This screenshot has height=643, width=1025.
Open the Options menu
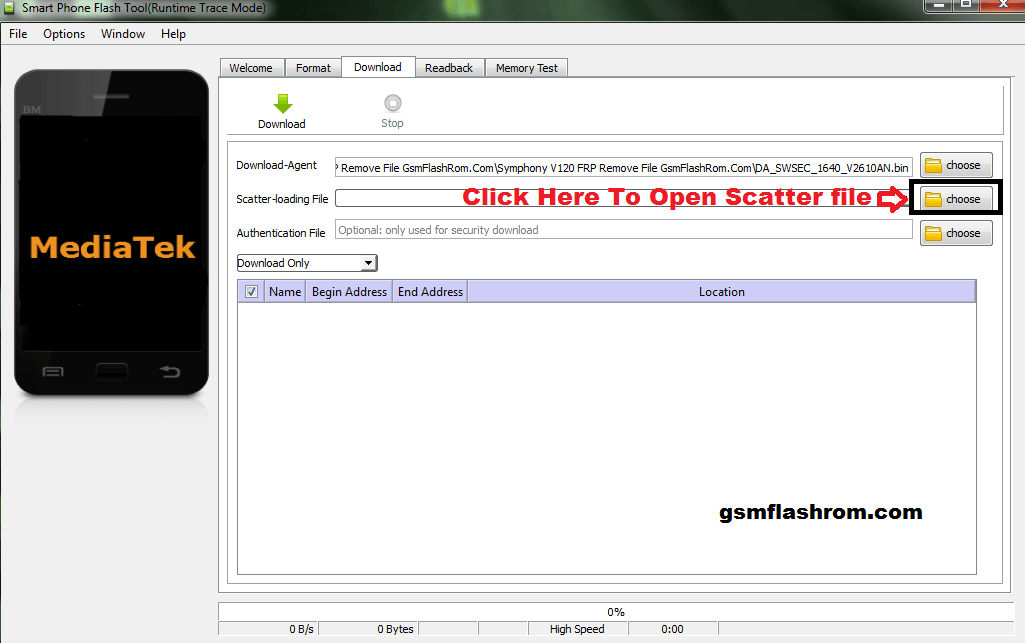pos(64,34)
